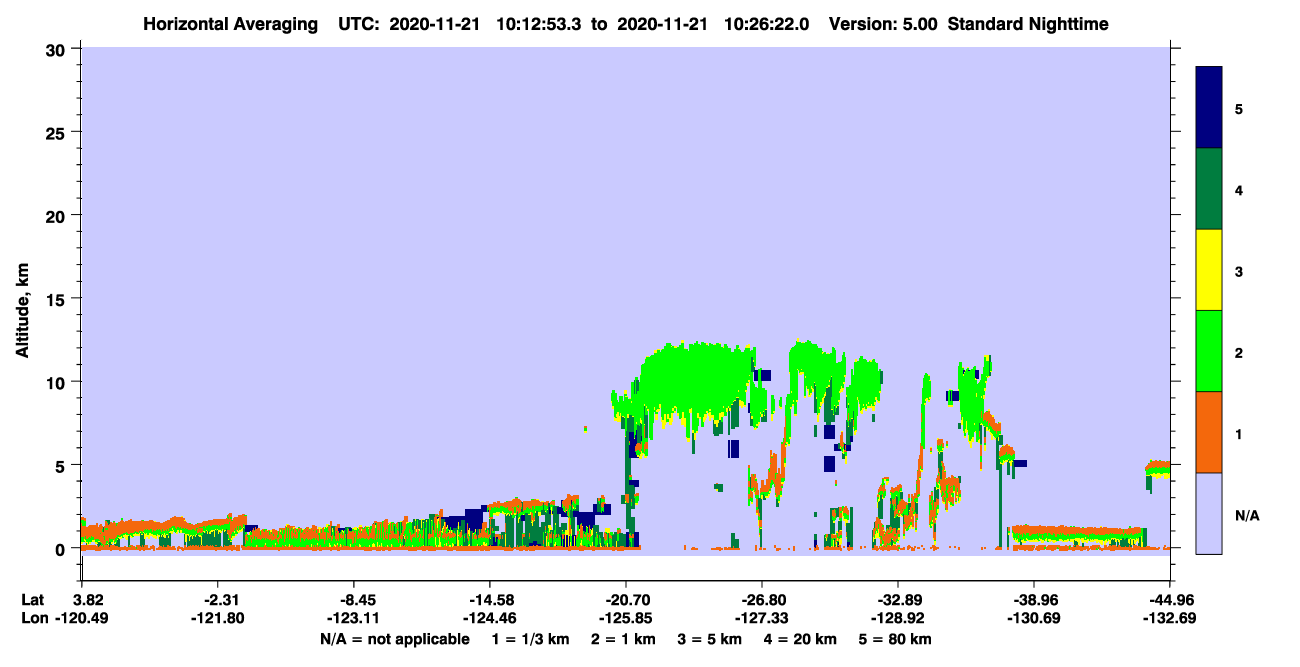Click the '4 = 20 km' legend text
The width and height of the screenshot is (1300, 667).
tap(801, 639)
